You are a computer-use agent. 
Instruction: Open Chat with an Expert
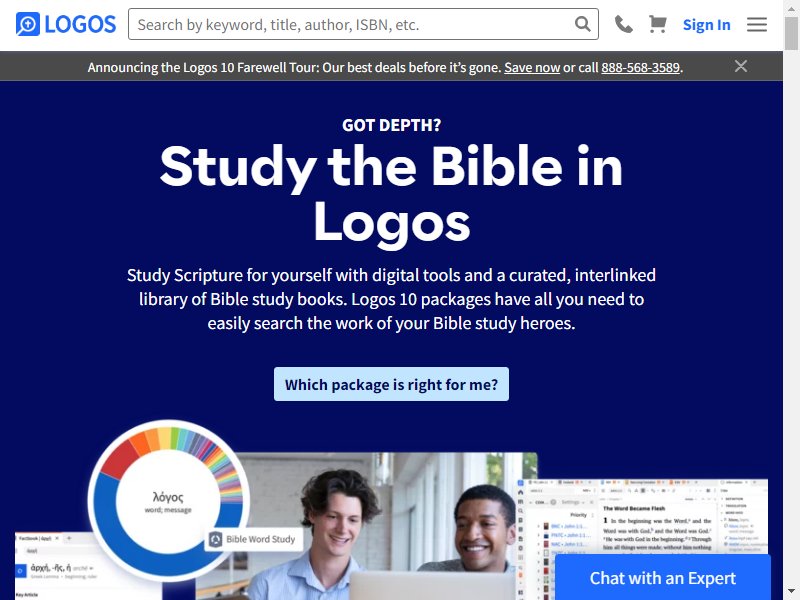point(663,578)
